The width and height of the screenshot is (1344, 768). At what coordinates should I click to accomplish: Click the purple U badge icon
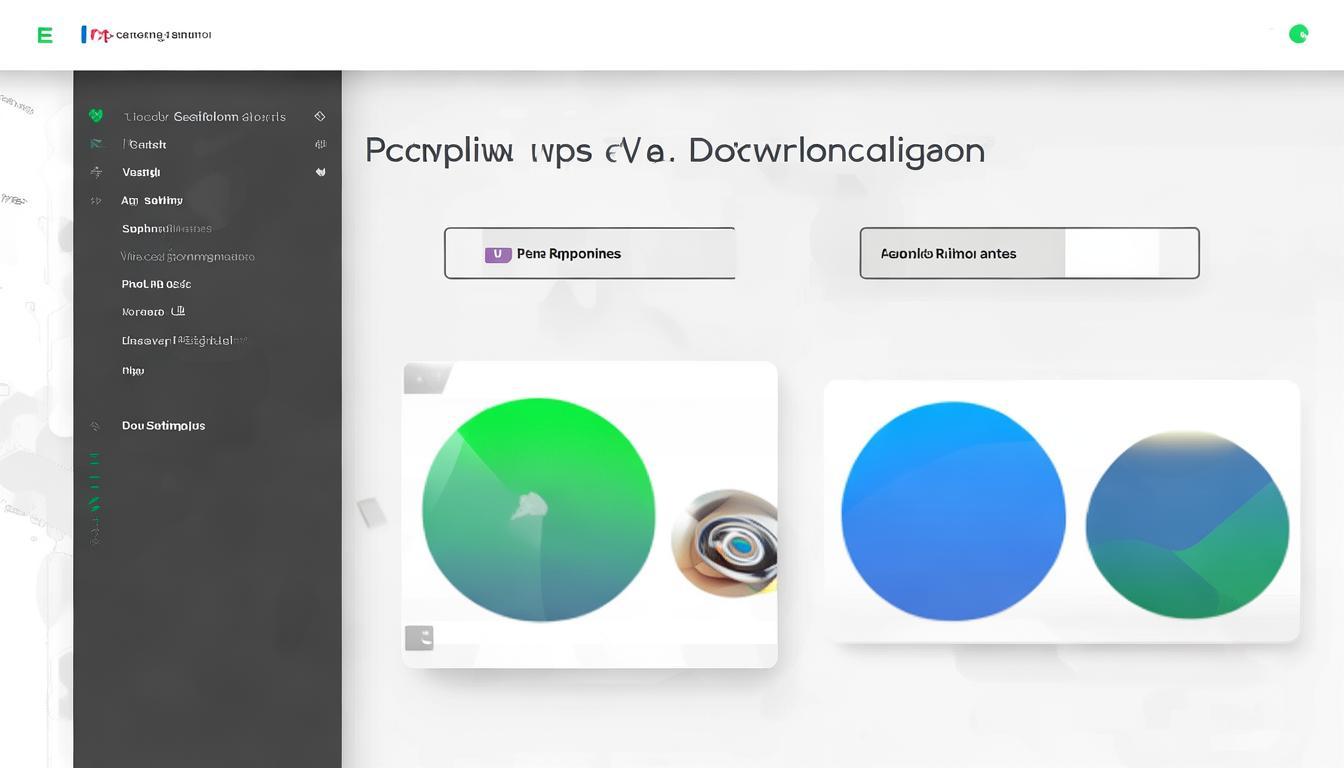point(497,254)
